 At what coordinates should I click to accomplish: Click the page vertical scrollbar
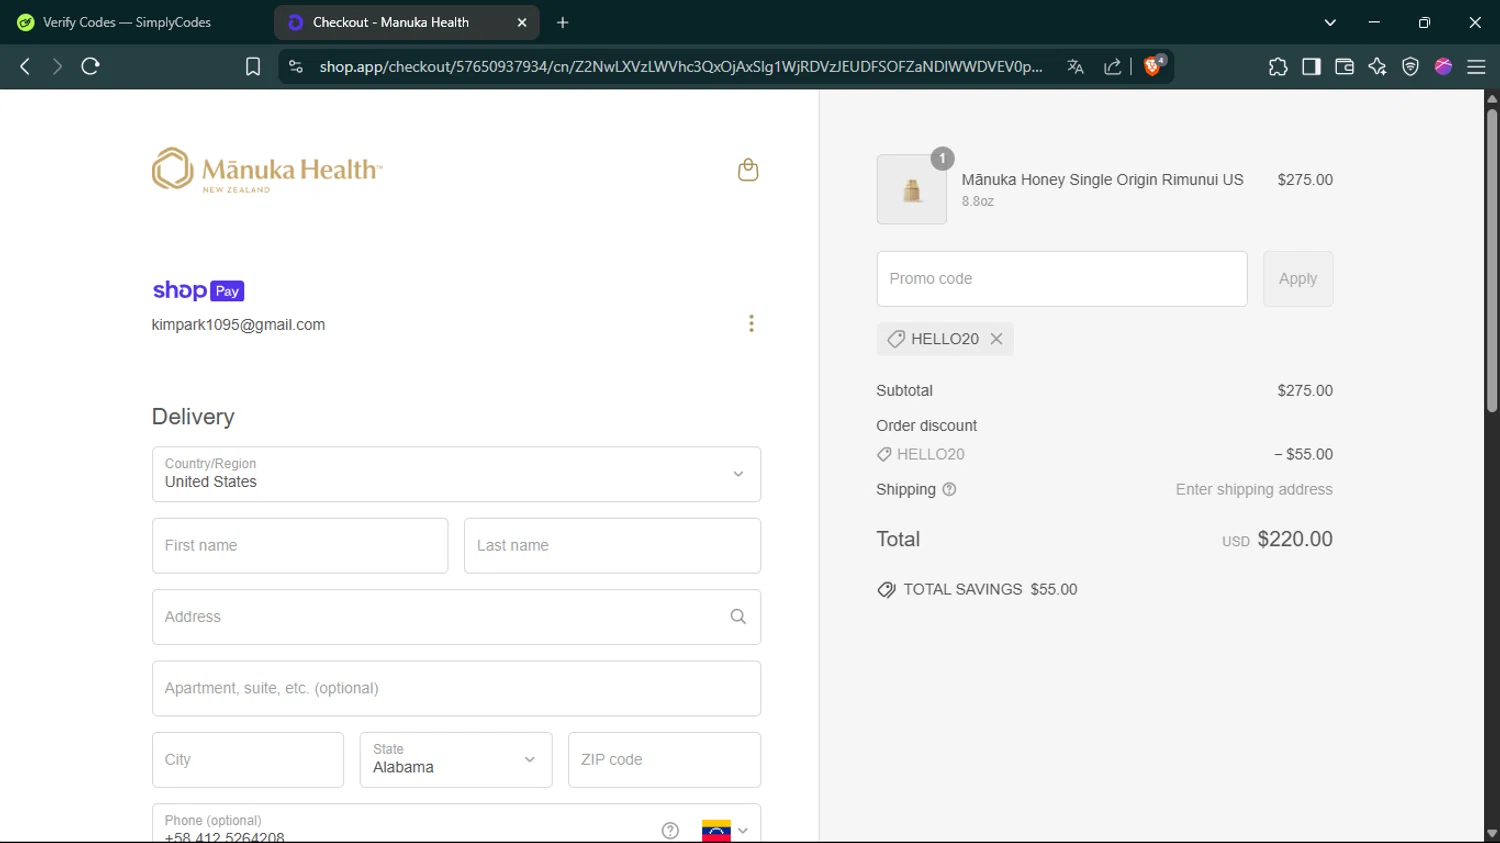click(1492, 260)
